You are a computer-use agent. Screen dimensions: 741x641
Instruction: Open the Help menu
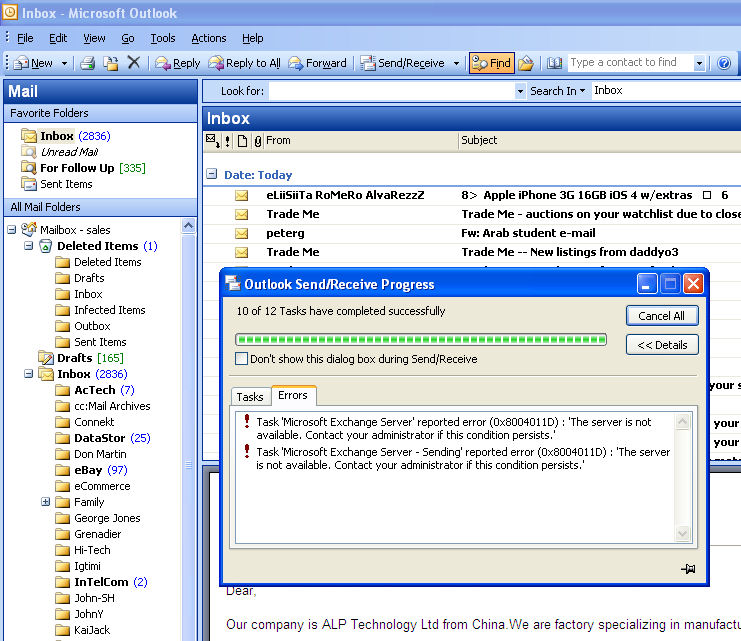(x=252, y=38)
